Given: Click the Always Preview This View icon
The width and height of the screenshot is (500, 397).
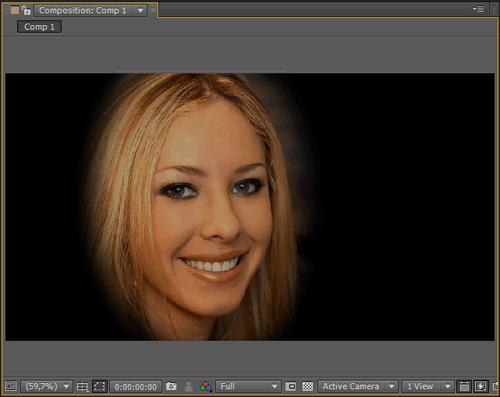Looking at the screenshot, I should coord(11,386).
